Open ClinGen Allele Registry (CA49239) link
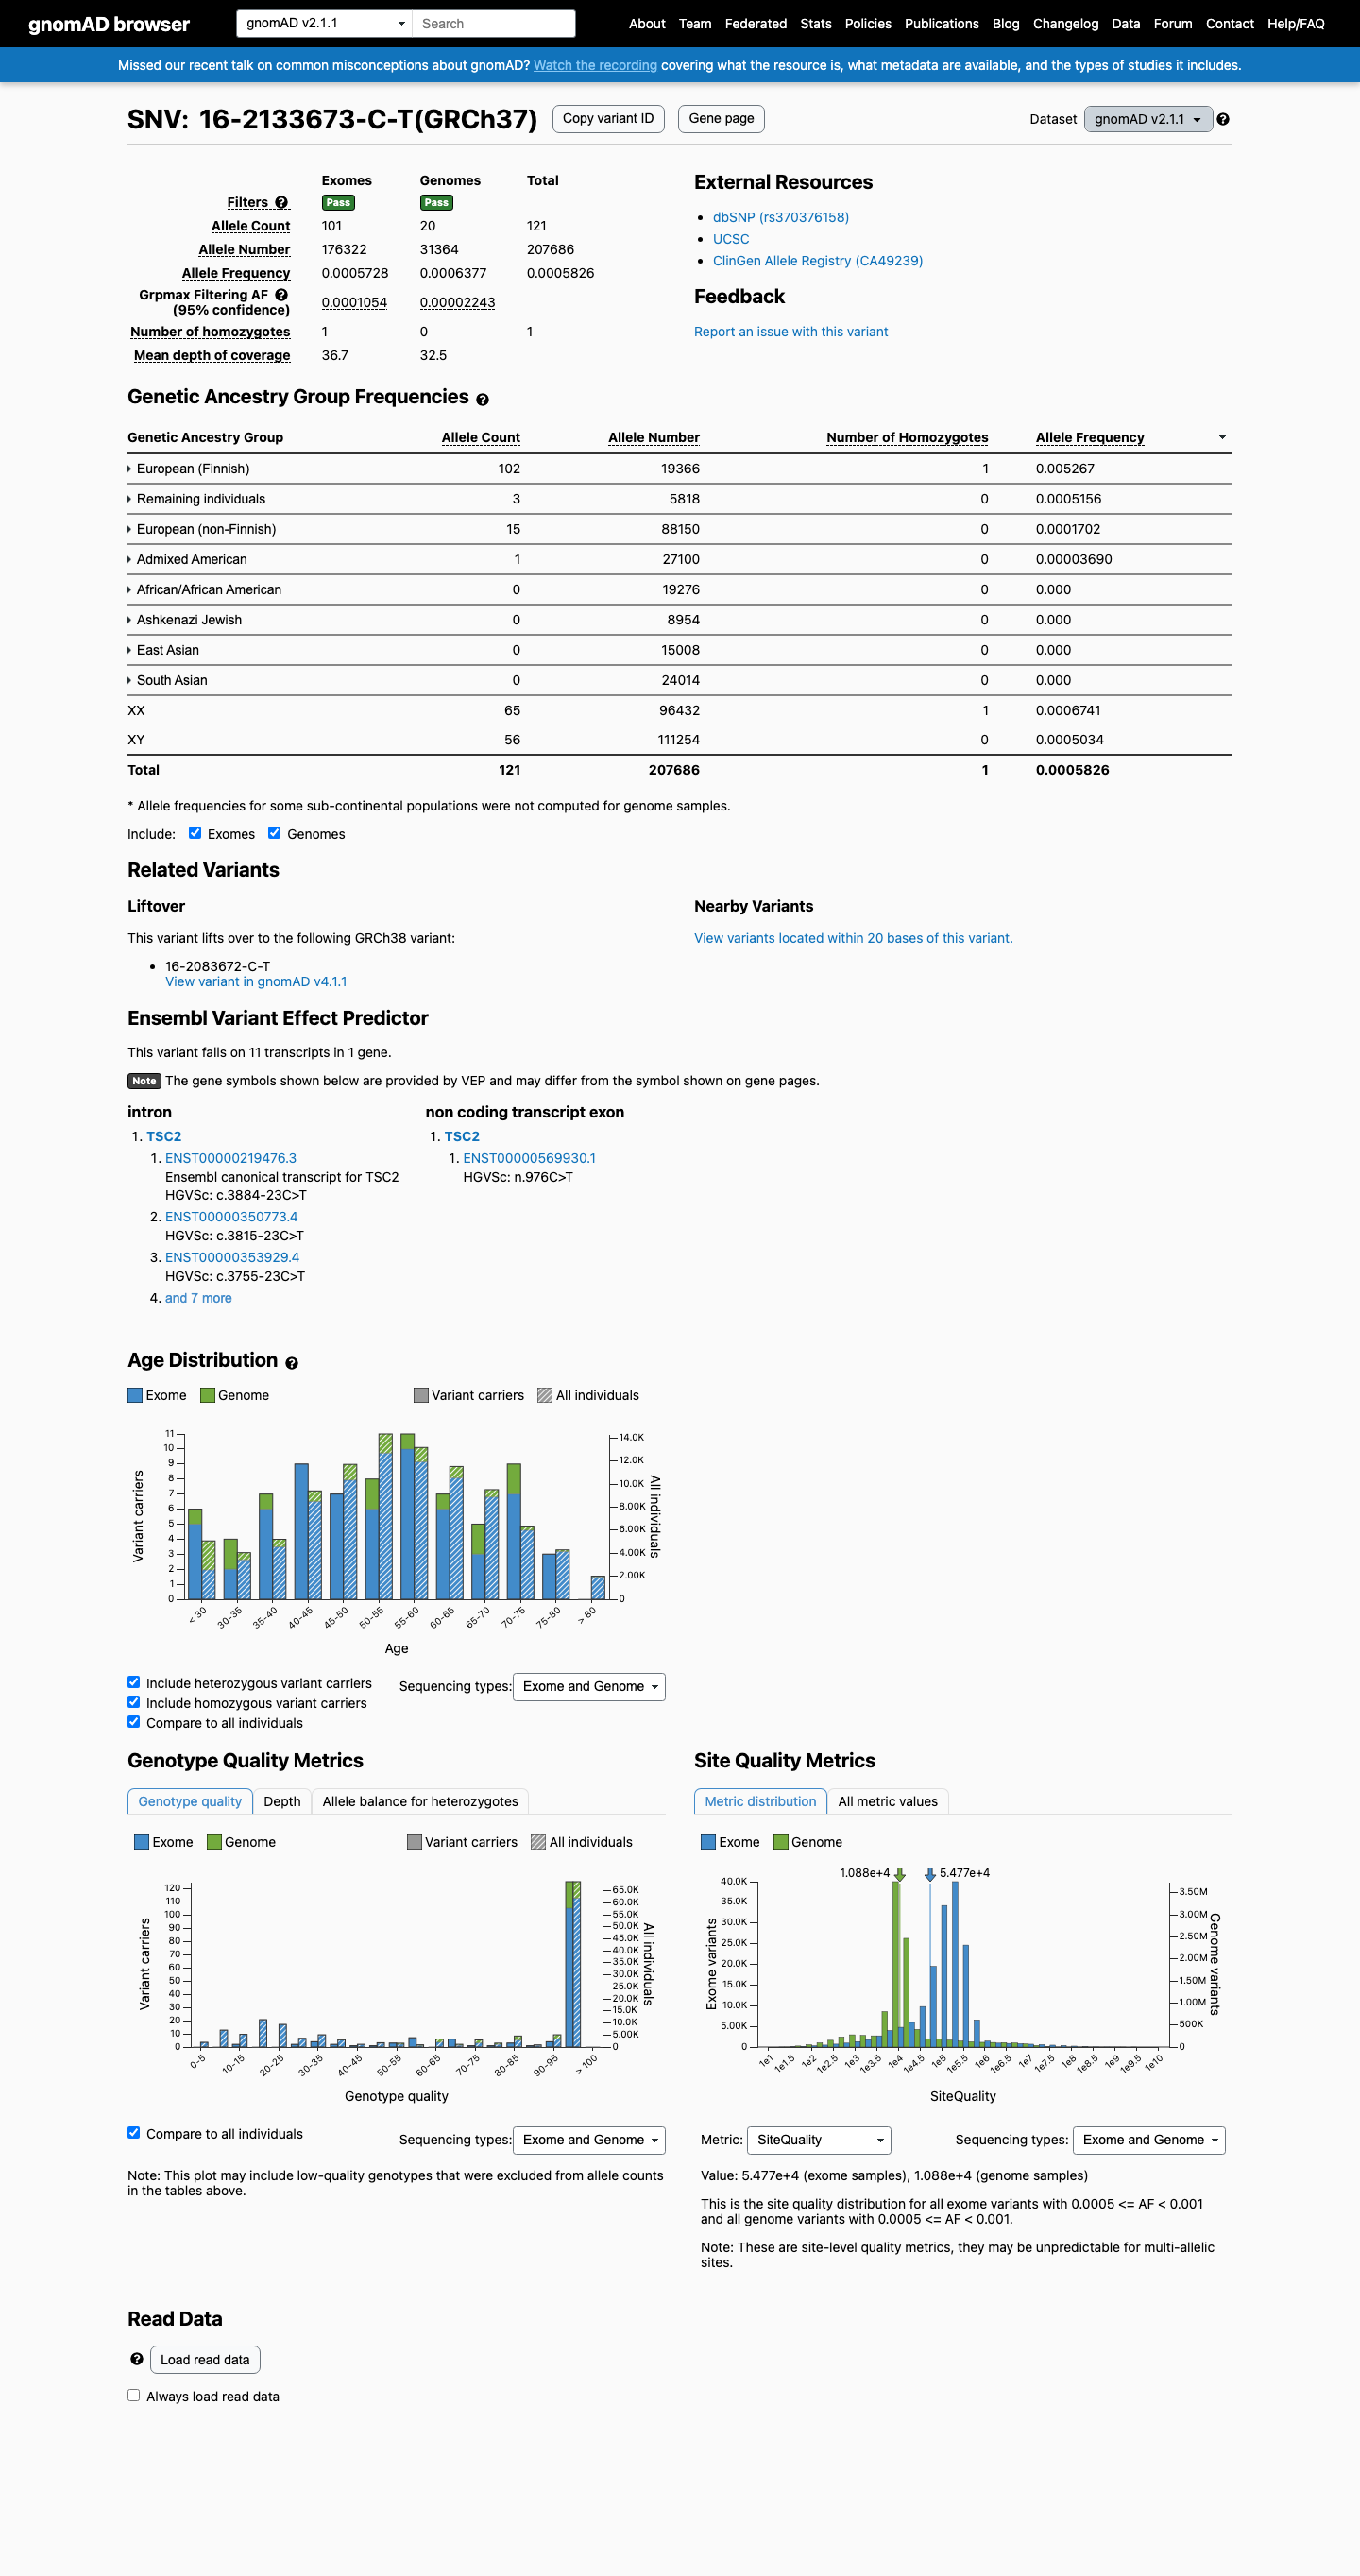Image resolution: width=1360 pixels, height=2576 pixels. pyautogui.click(x=818, y=261)
